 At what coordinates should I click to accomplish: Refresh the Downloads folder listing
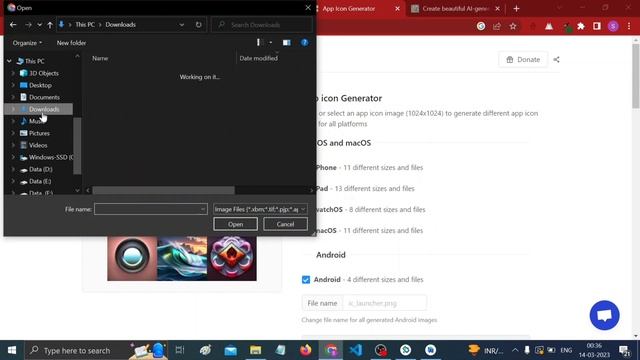pyautogui.click(x=198, y=25)
